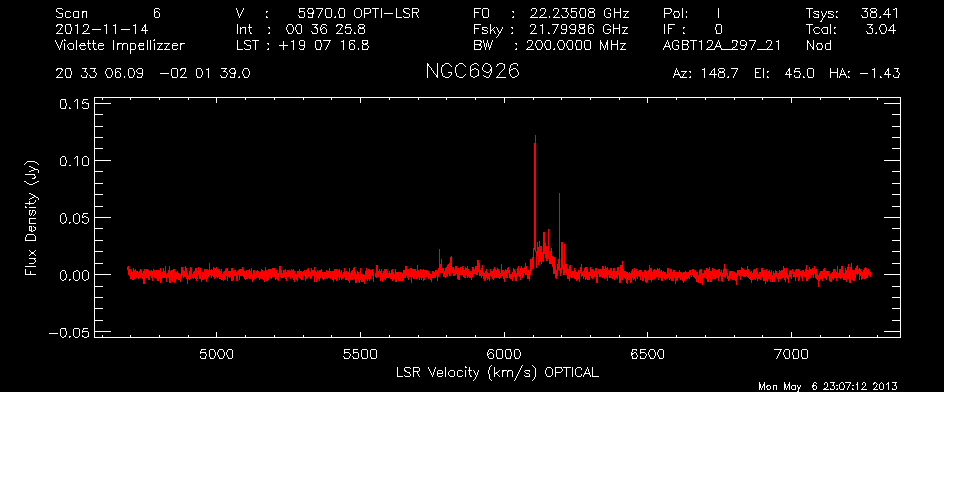Click the 6000 x-axis tick label
The image size is (962, 490).
coord(504,354)
